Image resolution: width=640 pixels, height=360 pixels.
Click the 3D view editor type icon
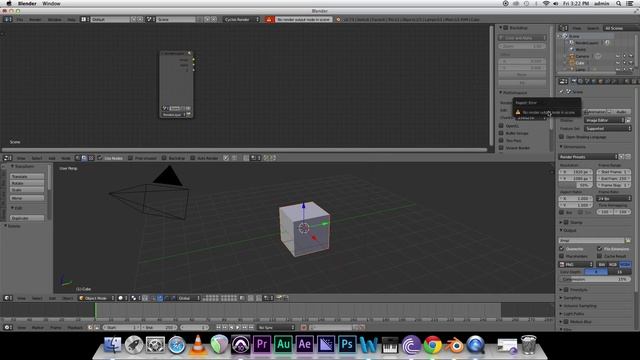point(8,298)
